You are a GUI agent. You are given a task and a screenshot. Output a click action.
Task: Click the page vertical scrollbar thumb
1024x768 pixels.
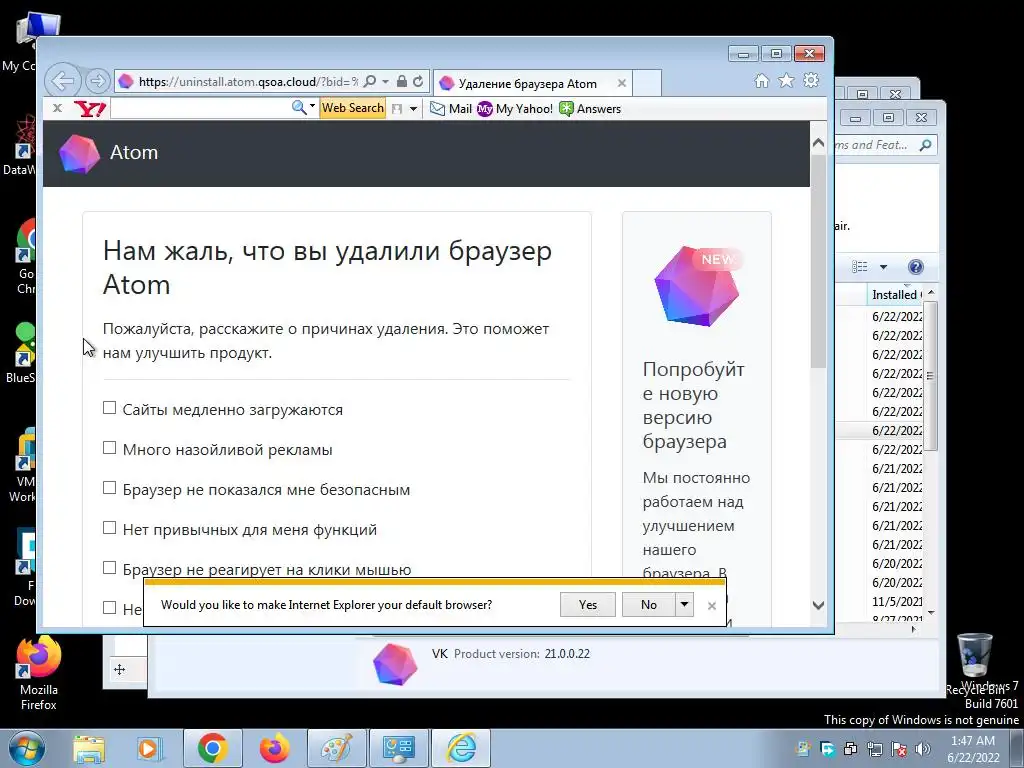point(818,261)
